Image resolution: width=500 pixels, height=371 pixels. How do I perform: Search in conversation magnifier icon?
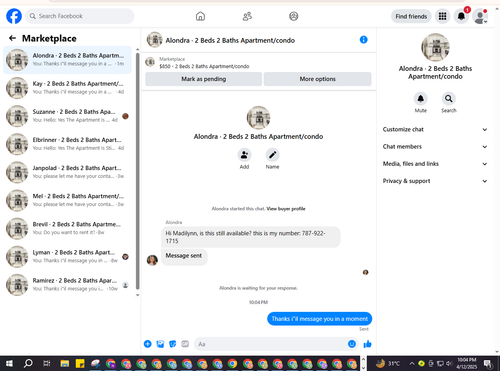point(449,99)
